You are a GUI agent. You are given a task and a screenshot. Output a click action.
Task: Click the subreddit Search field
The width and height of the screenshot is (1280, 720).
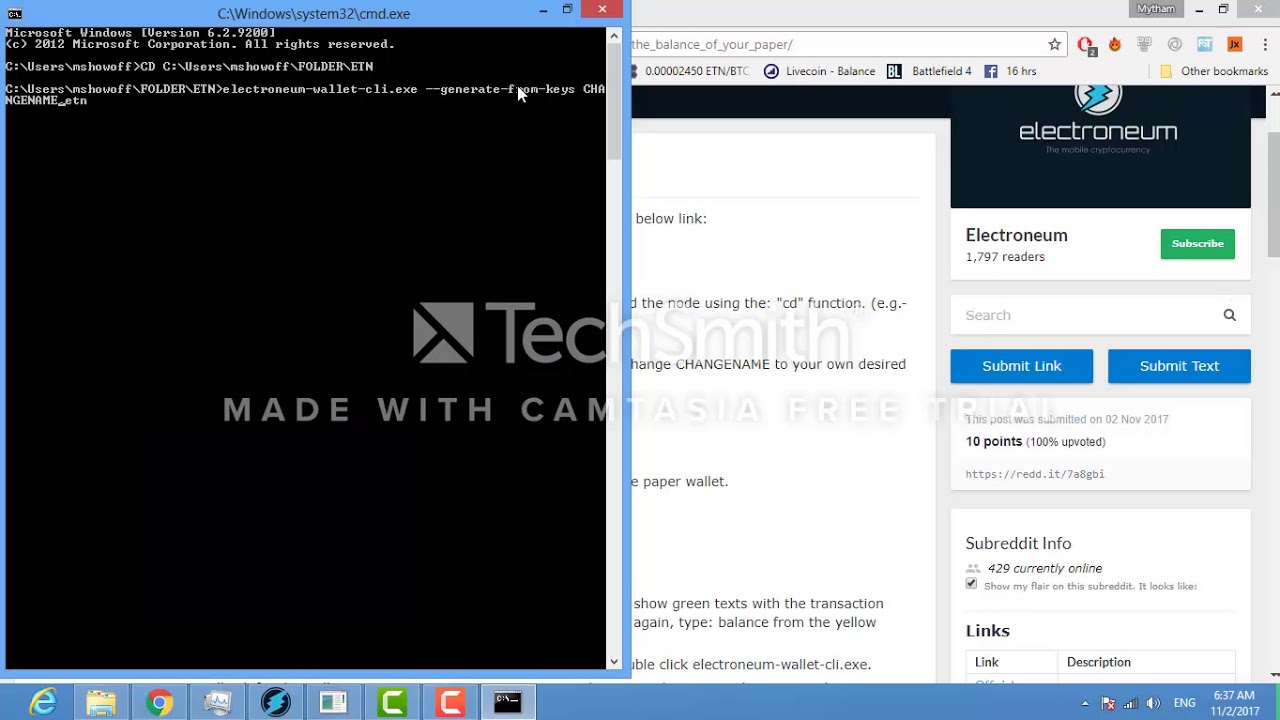pyautogui.click(x=1085, y=315)
